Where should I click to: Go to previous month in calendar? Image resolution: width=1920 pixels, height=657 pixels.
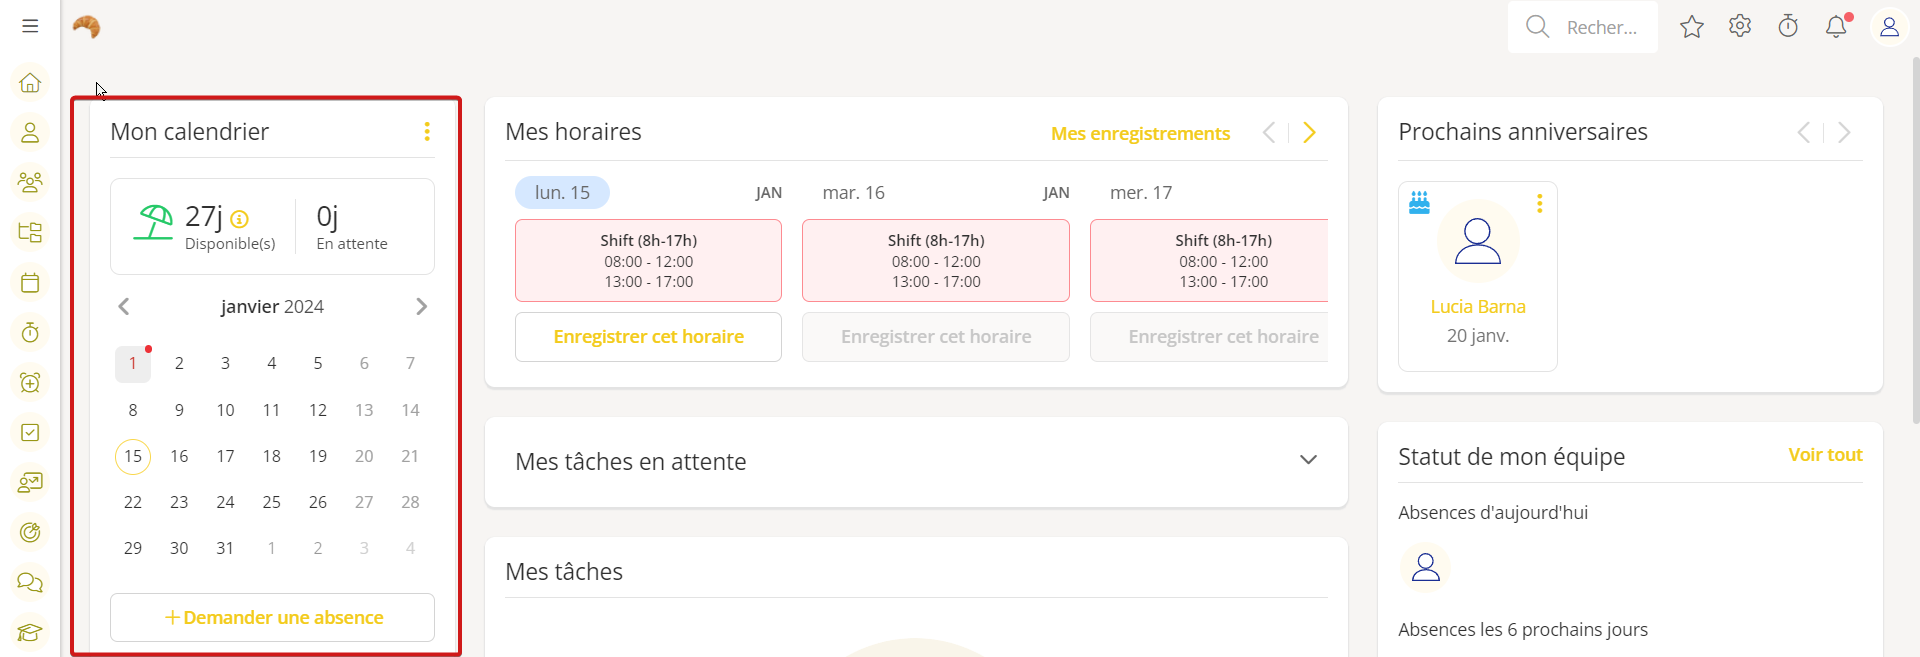coord(124,307)
